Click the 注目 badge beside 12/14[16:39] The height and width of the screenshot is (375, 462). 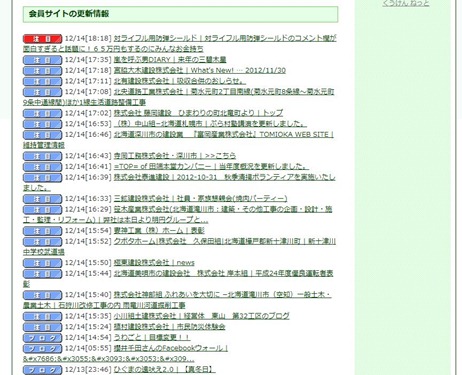coord(42,177)
